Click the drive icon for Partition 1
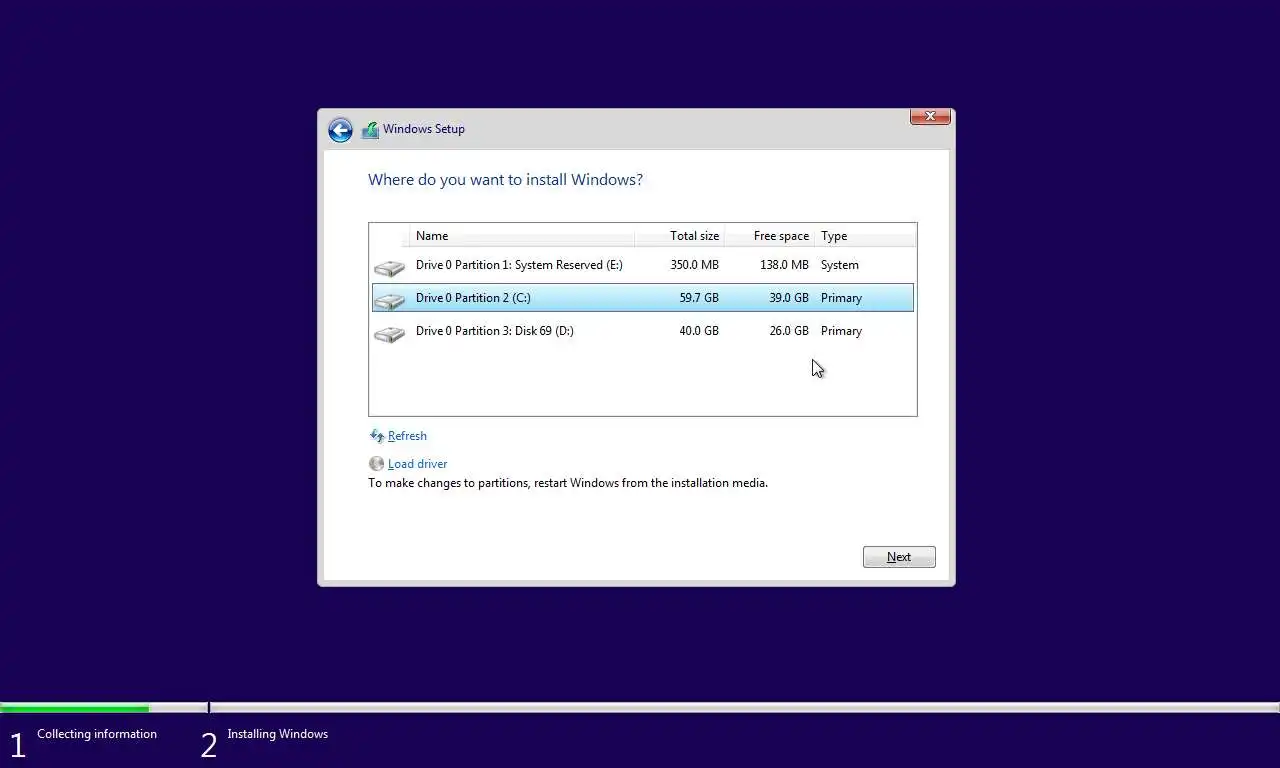The height and width of the screenshot is (768, 1280). tap(389, 267)
